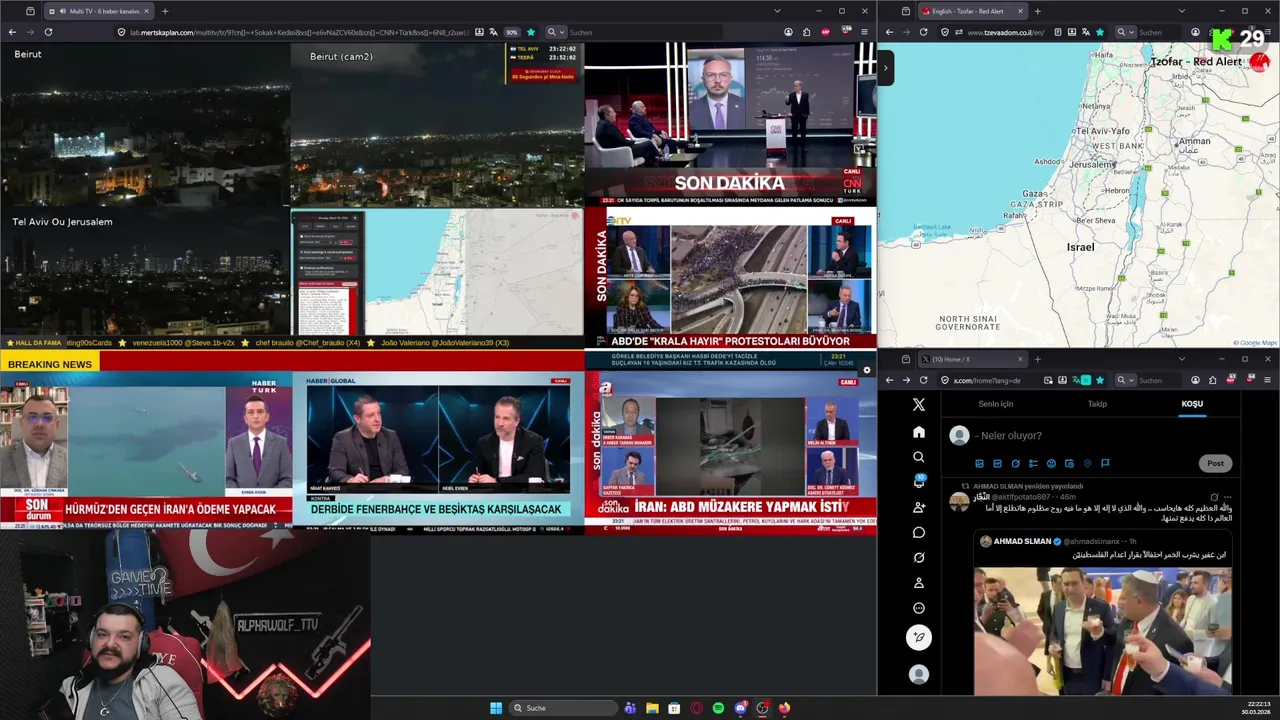This screenshot has width=1280, height=720.
Task: Click the Tel Aviv Ou Jerusalem camera feed
Action: [x=145, y=272]
